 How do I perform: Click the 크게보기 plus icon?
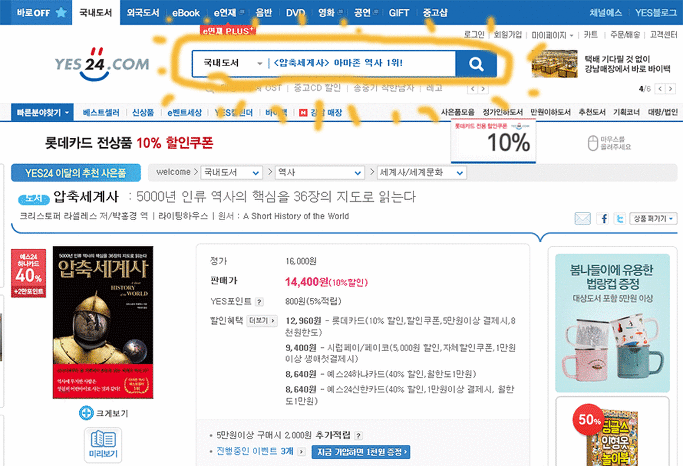point(86,413)
